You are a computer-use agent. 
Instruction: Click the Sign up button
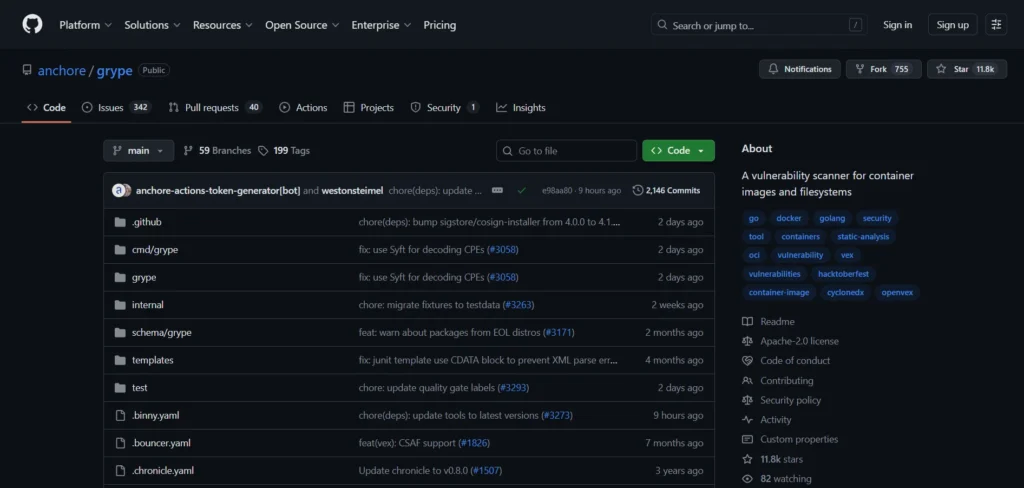point(952,25)
